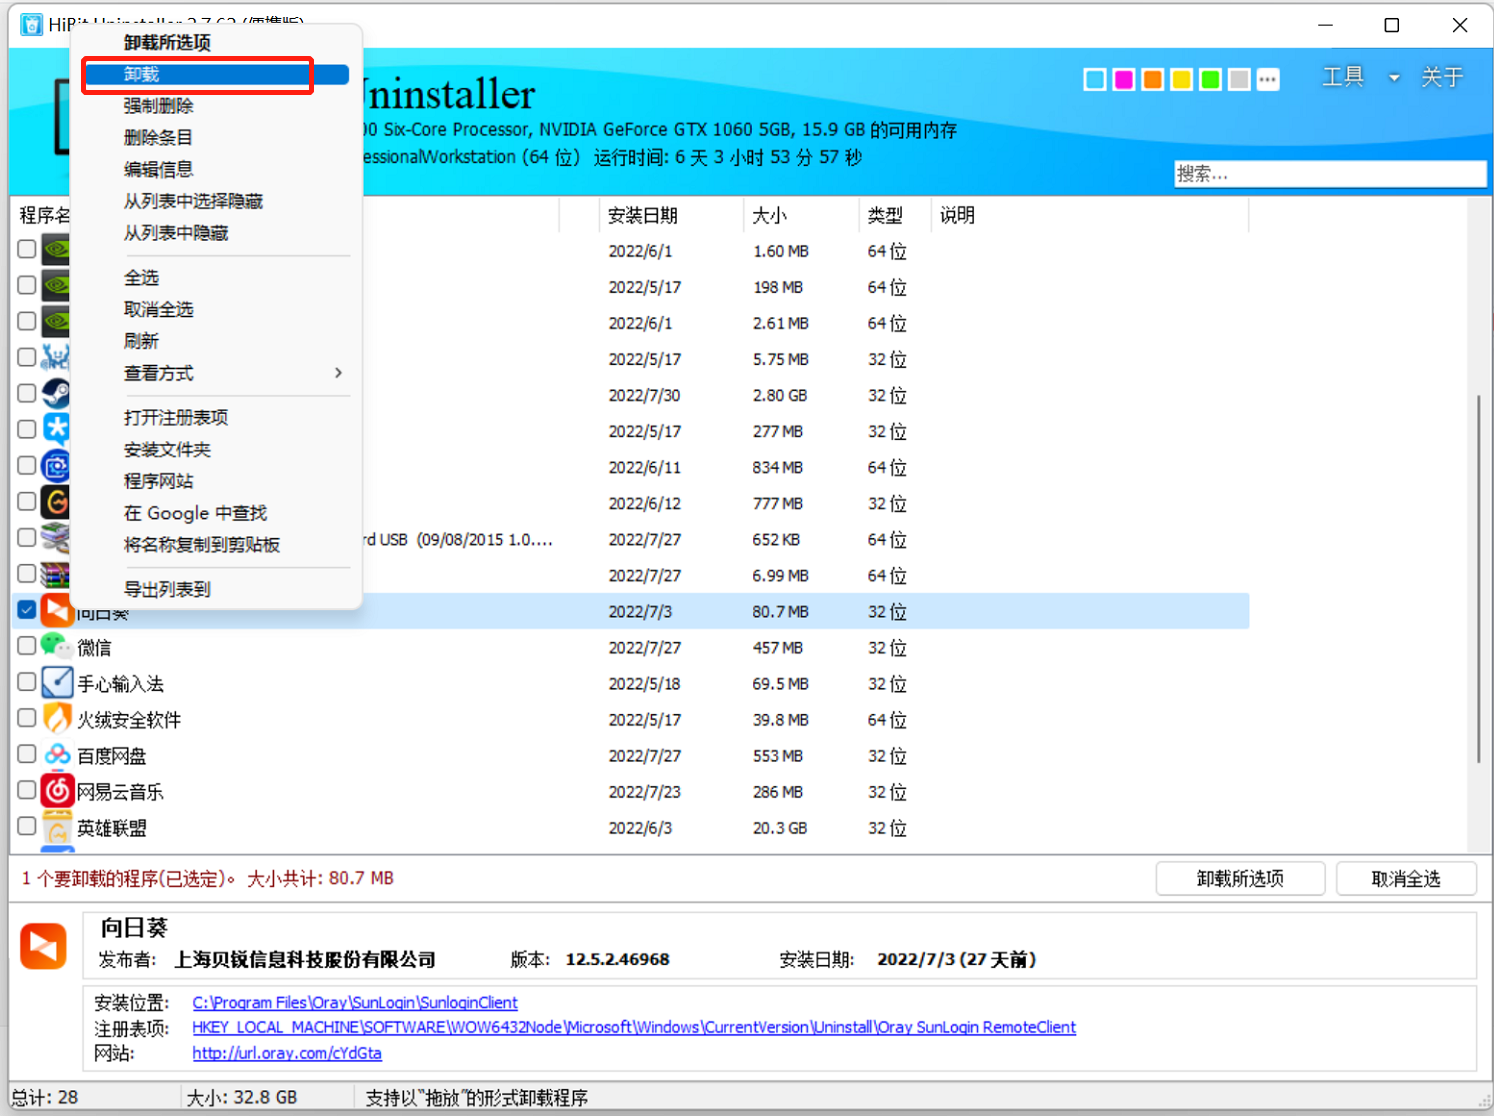This screenshot has height=1116, width=1494.
Task: Click the 手心输入法 input method icon
Action: [57, 682]
